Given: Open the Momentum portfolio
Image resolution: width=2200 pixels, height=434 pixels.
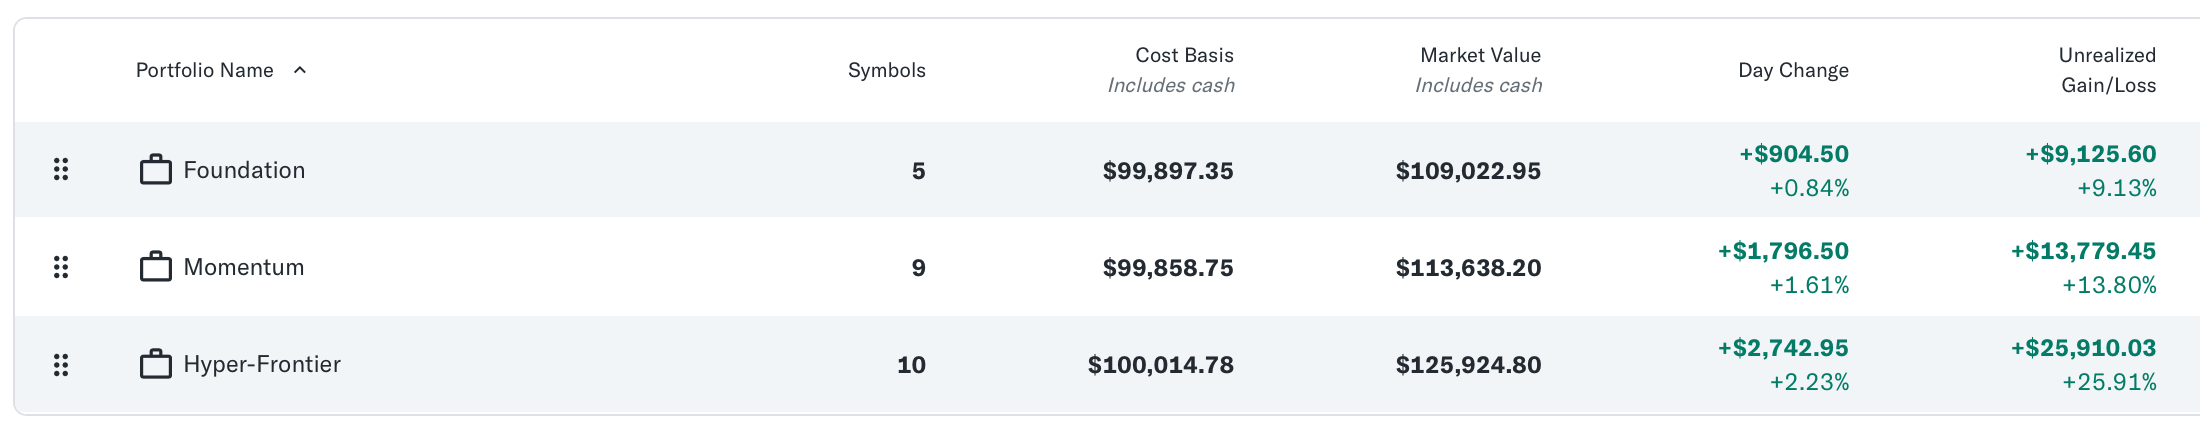Looking at the screenshot, I should point(244,267).
